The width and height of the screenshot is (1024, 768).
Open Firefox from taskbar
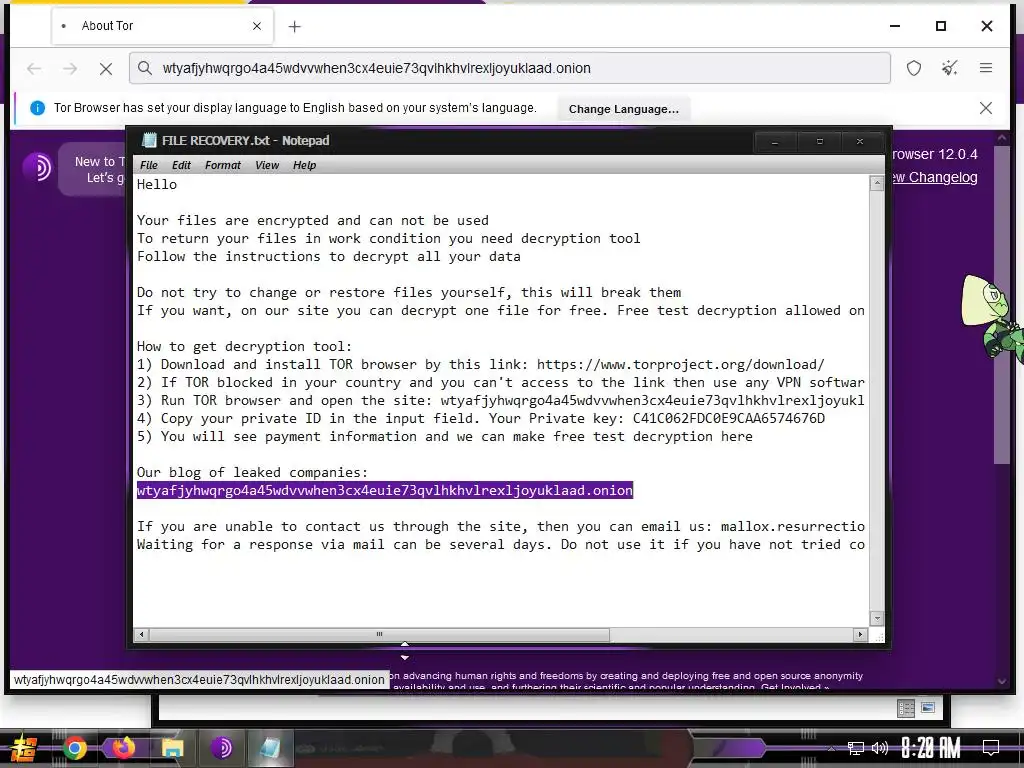(123, 748)
